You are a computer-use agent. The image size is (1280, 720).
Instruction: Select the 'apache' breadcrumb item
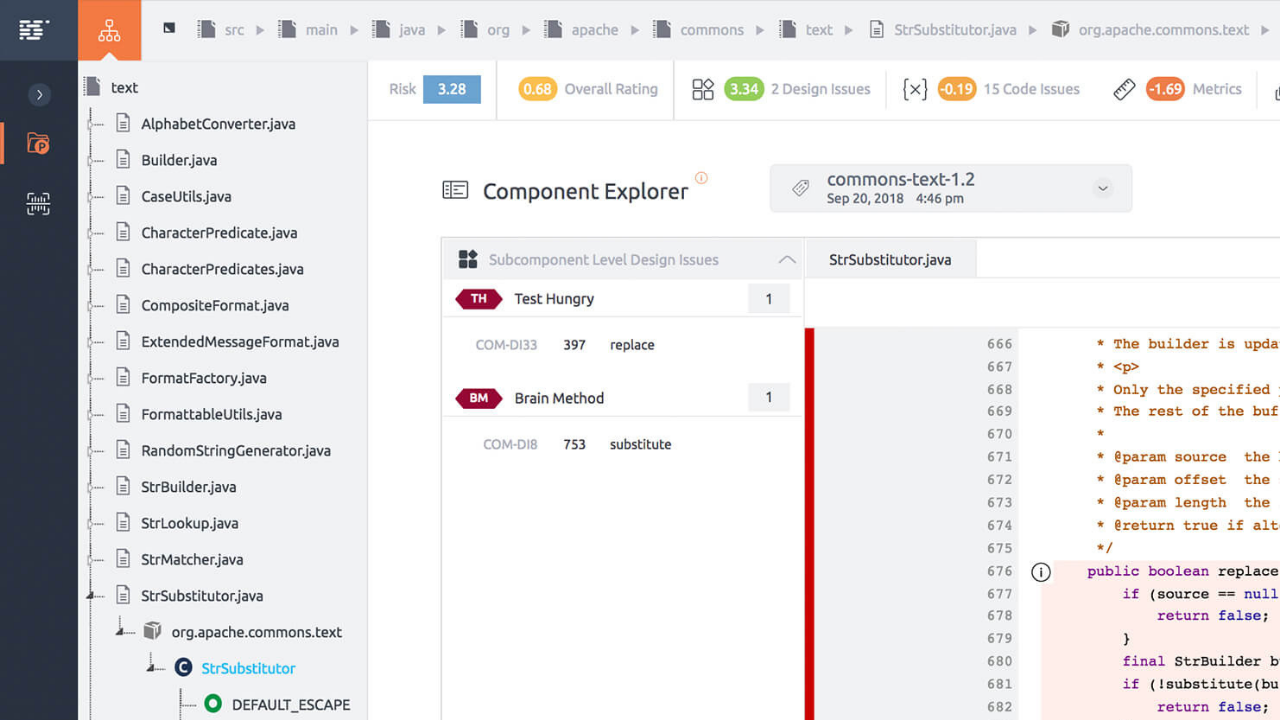coord(594,30)
